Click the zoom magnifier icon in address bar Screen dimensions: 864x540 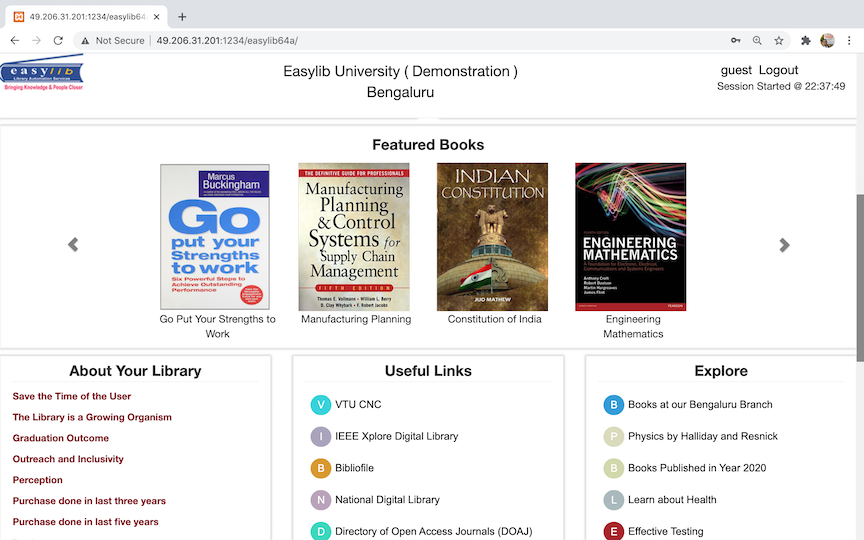tap(757, 40)
